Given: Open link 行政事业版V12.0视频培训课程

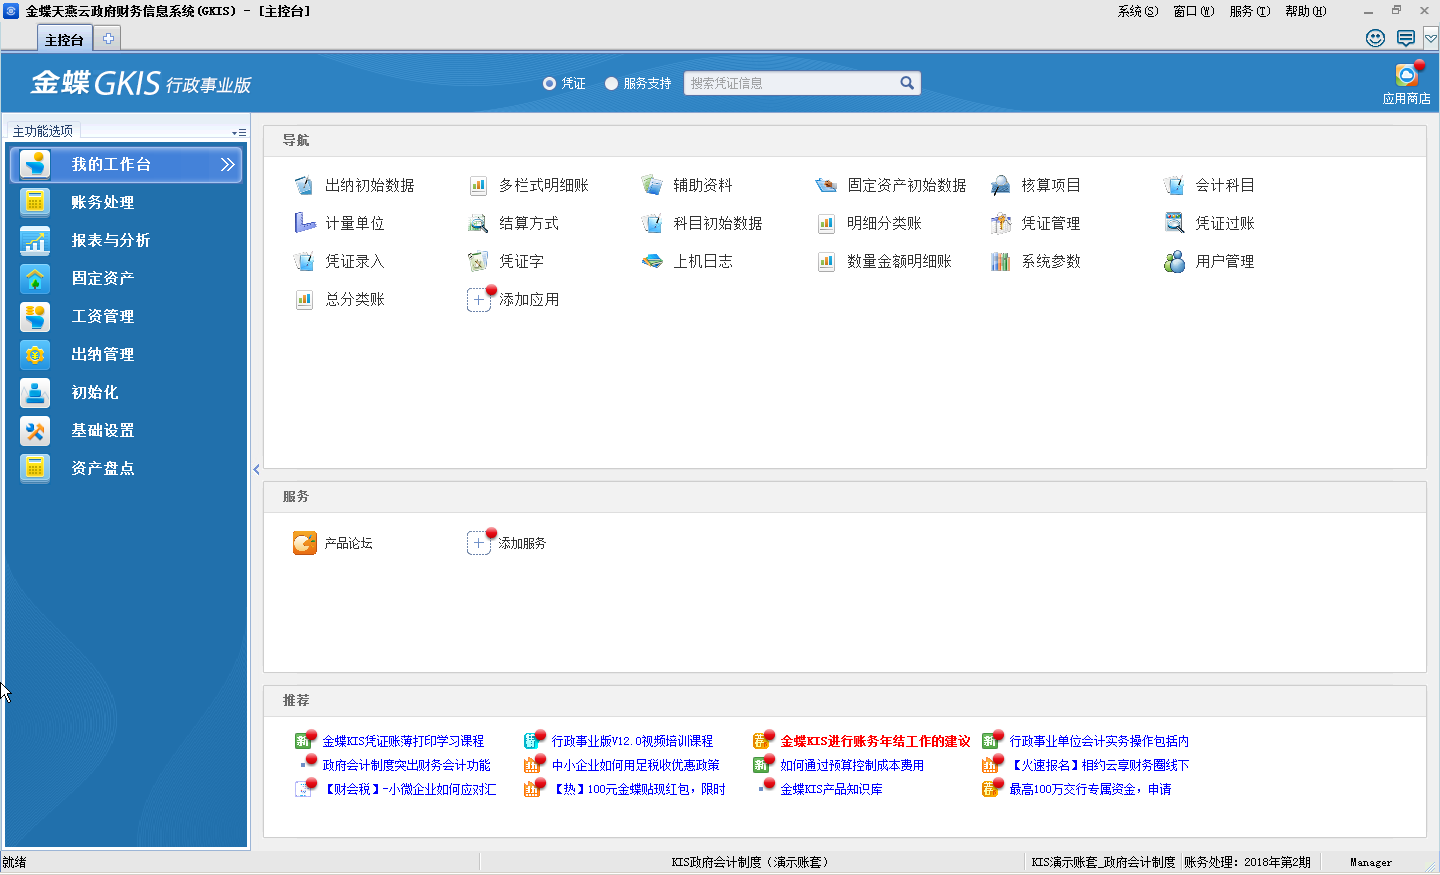Looking at the screenshot, I should (x=632, y=741).
